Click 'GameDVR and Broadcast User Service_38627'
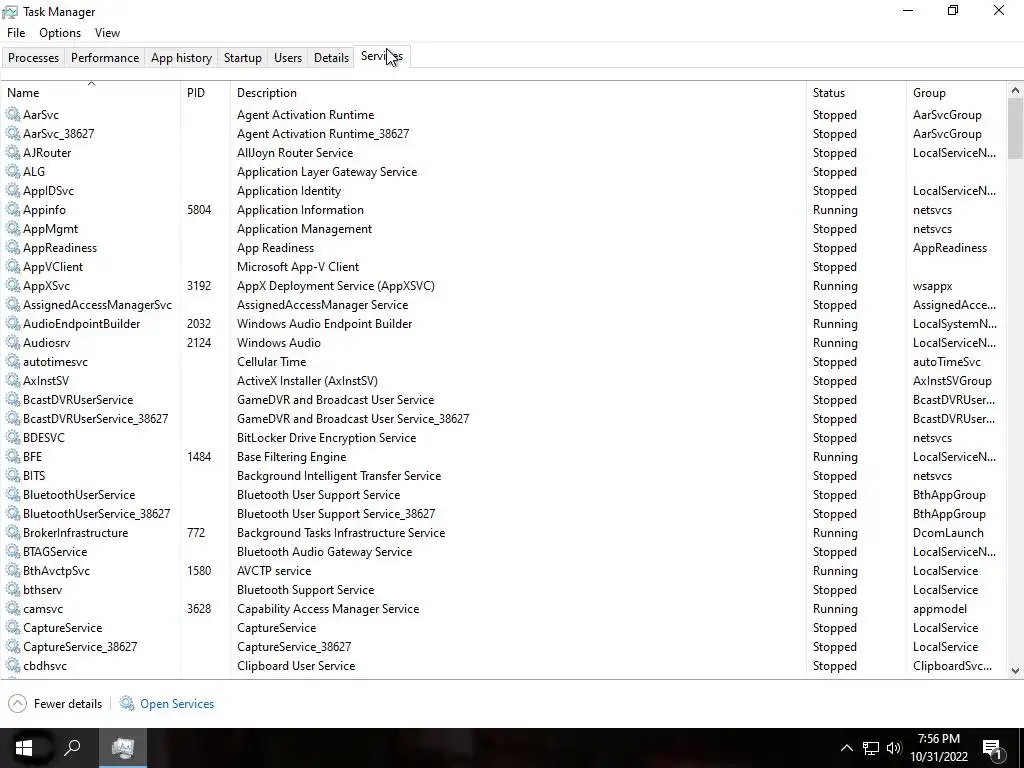The width and height of the screenshot is (1024, 768). (x=353, y=419)
